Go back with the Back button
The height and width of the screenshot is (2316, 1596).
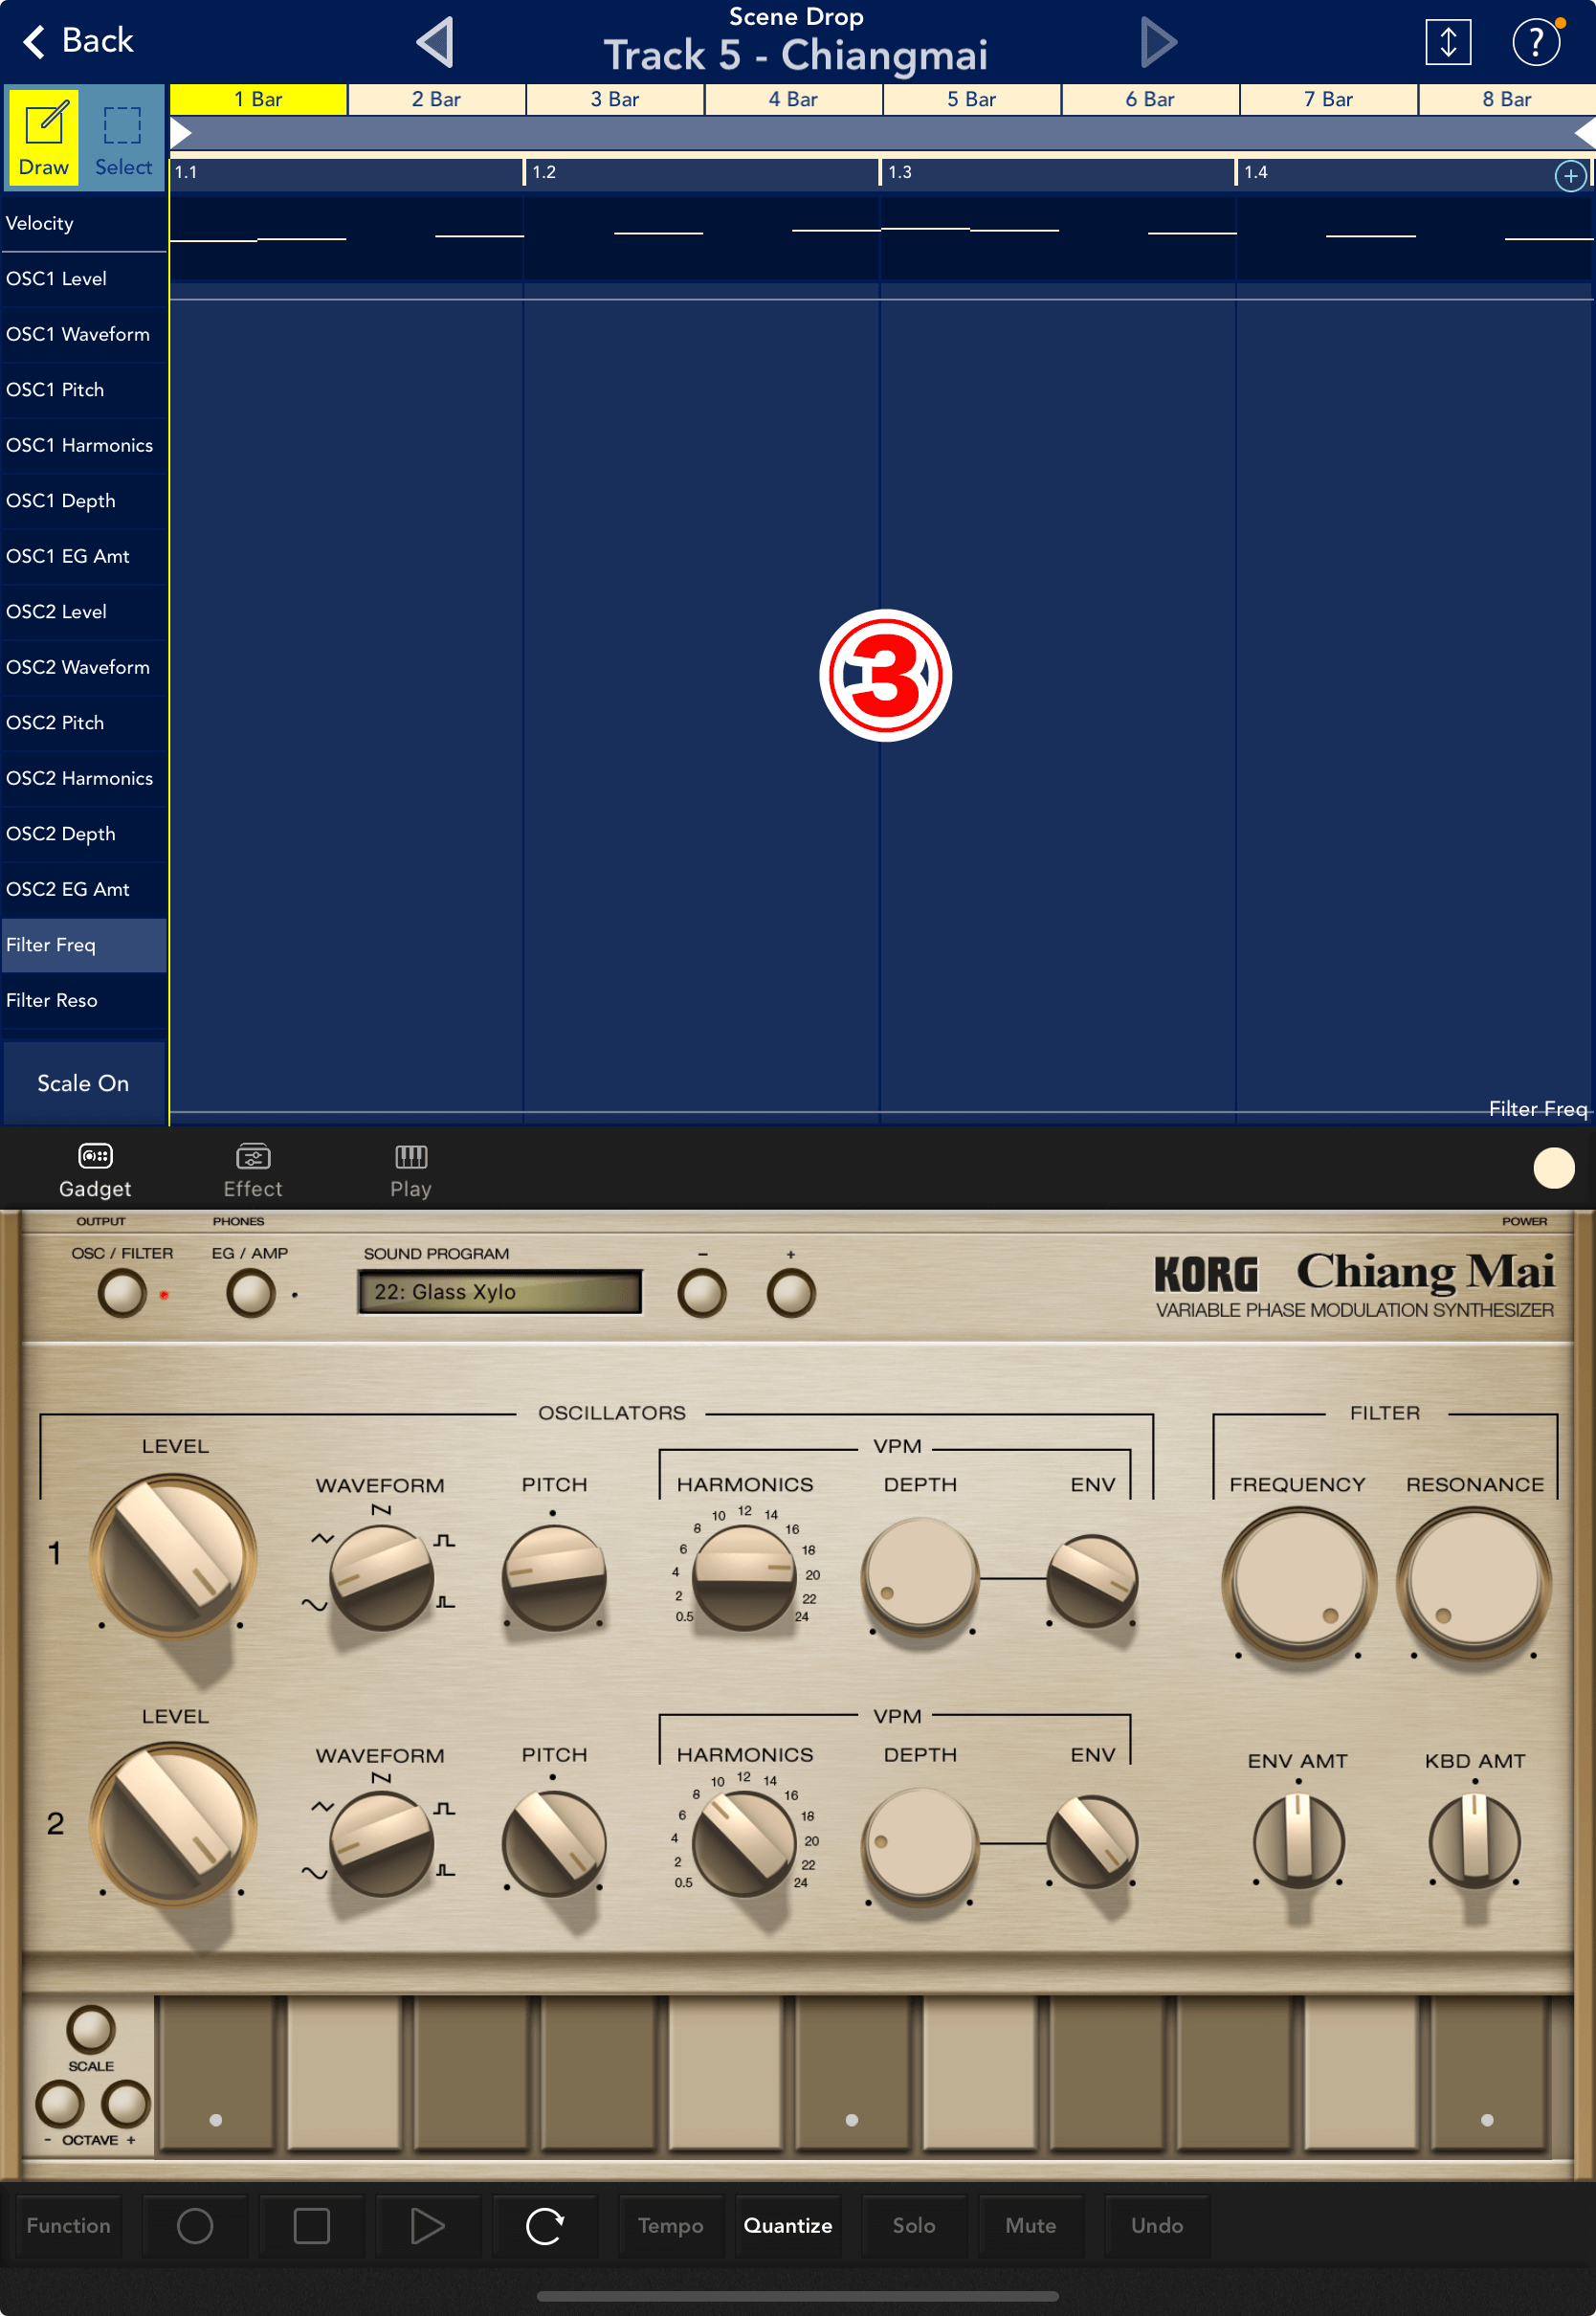click(77, 41)
